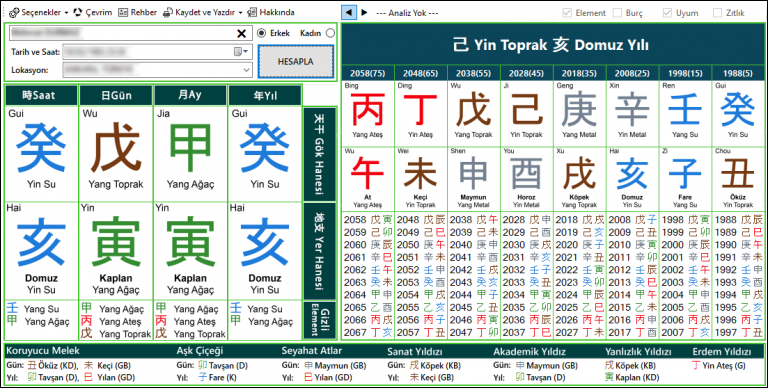Screen dimensions: 768x388
Task: Expand the Lokasyon combo box
Action: [x=246, y=70]
